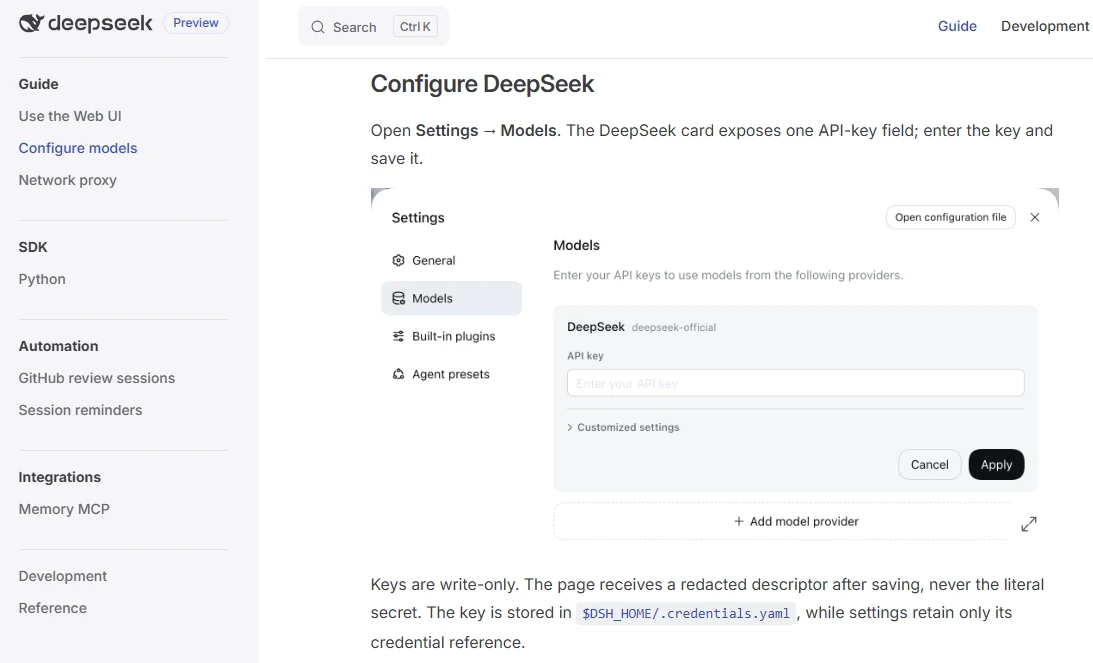Click the Settings dialog title

pyautogui.click(x=418, y=218)
